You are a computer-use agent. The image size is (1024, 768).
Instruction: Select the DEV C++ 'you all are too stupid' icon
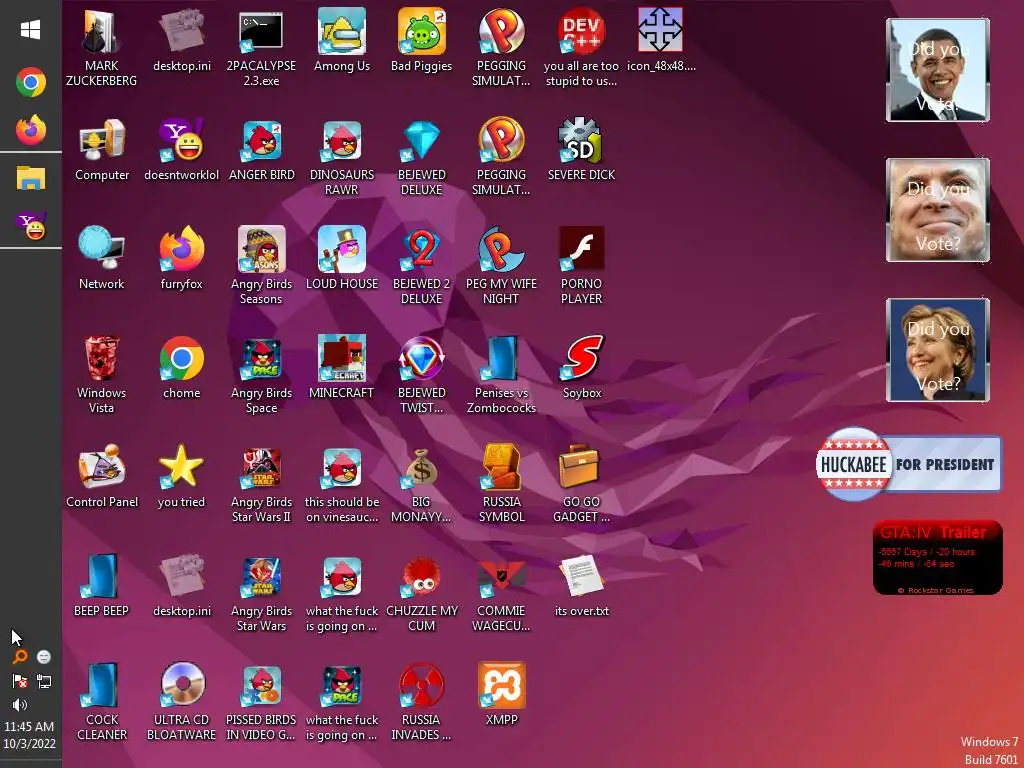(581, 48)
